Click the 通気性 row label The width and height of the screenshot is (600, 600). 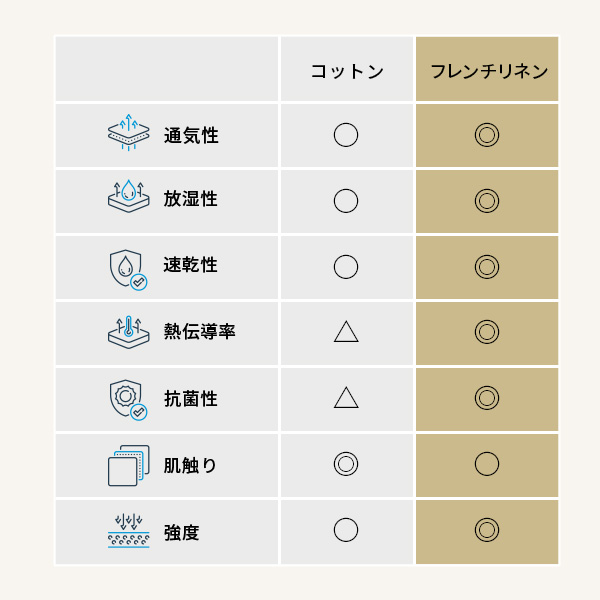tap(191, 135)
